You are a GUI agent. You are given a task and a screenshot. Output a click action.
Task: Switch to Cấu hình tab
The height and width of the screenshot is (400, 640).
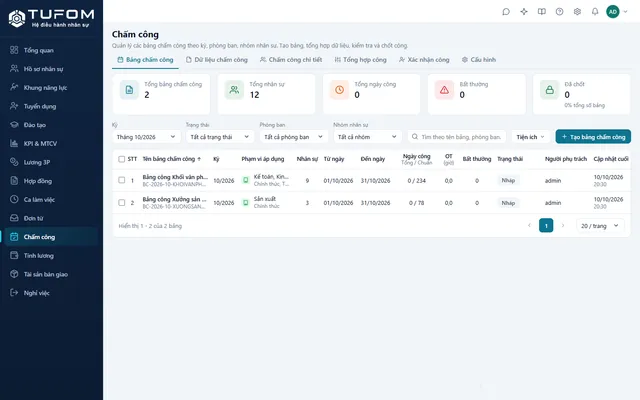(479, 60)
